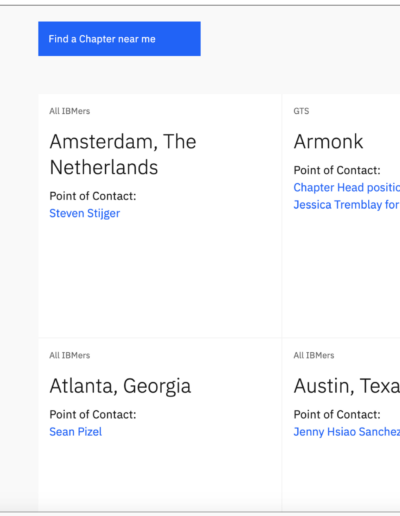Viewport: 400px width, 516px height.
Task: Click the All IBMers tag on Atlanta card
Action: (x=70, y=355)
